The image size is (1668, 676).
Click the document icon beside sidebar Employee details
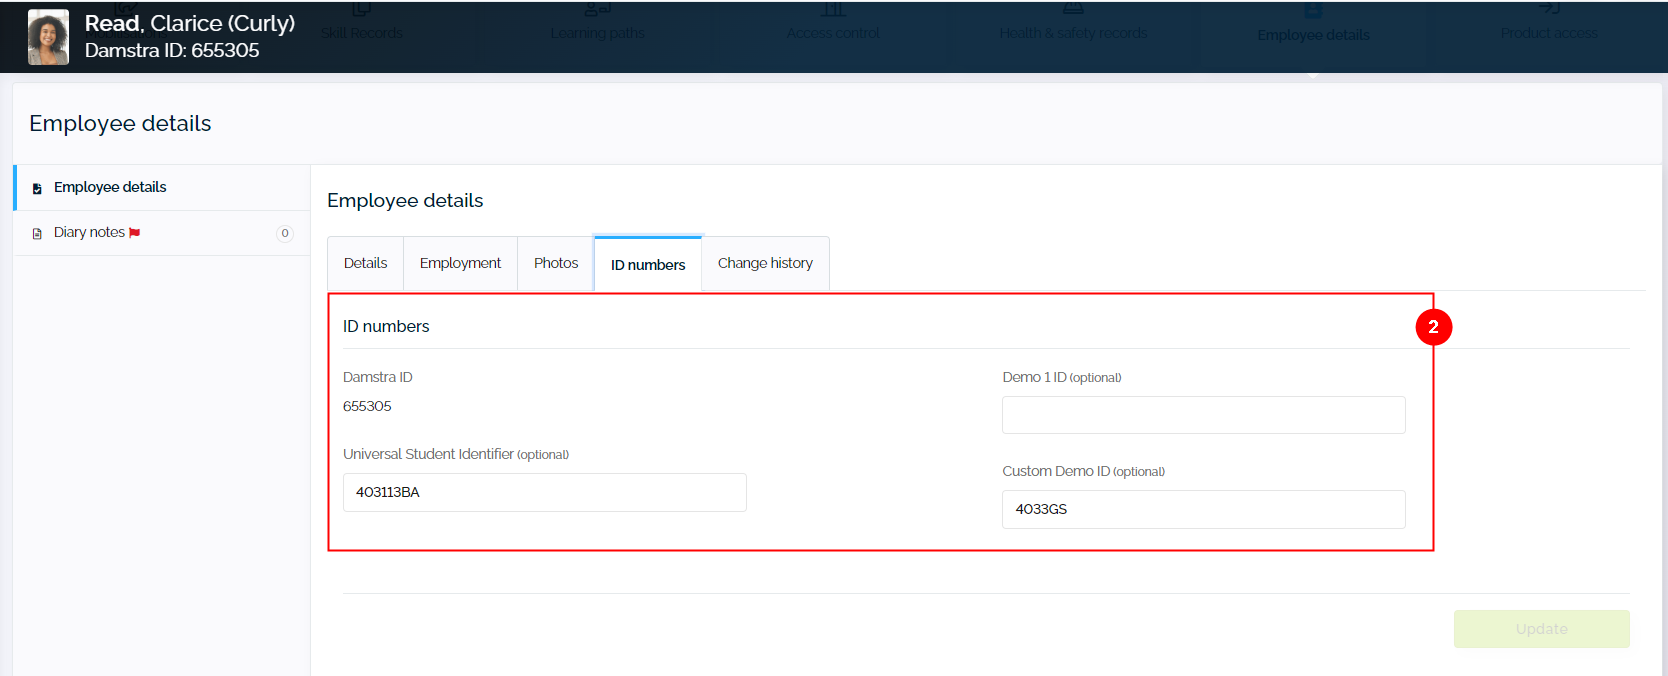[37, 188]
